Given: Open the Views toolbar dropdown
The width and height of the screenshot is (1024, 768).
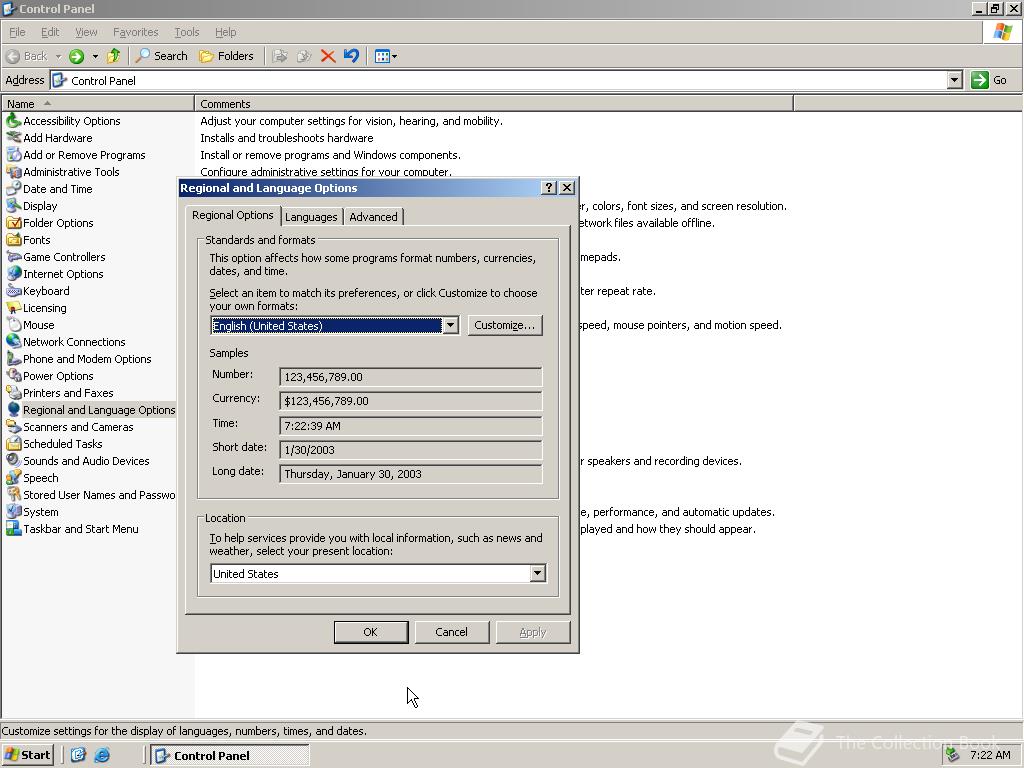Looking at the screenshot, I should [x=386, y=56].
